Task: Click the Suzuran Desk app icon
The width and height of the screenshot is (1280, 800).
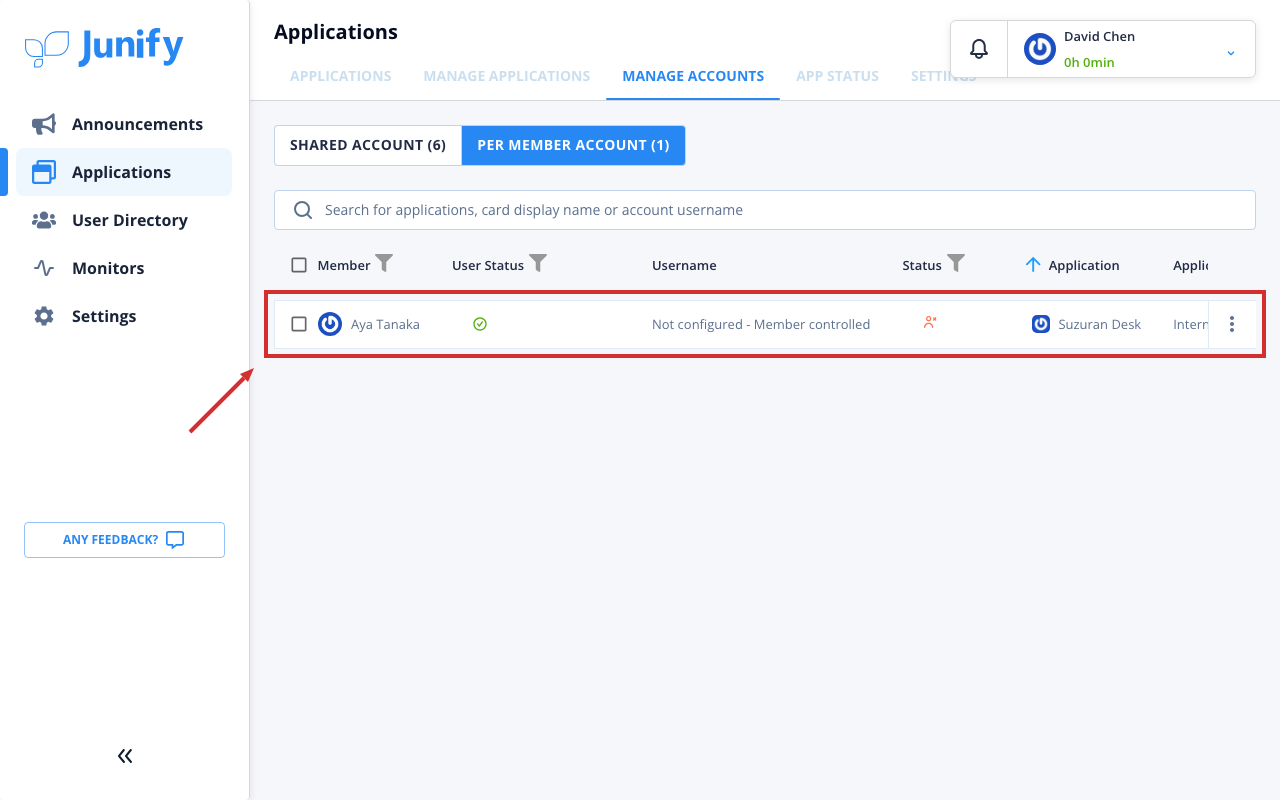Action: (1041, 324)
